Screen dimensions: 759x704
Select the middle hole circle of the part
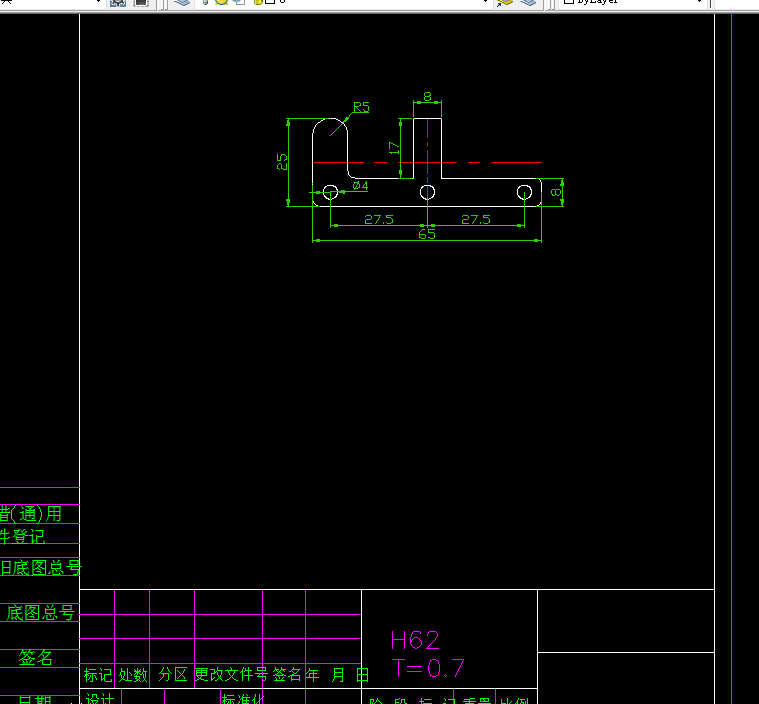click(x=427, y=192)
